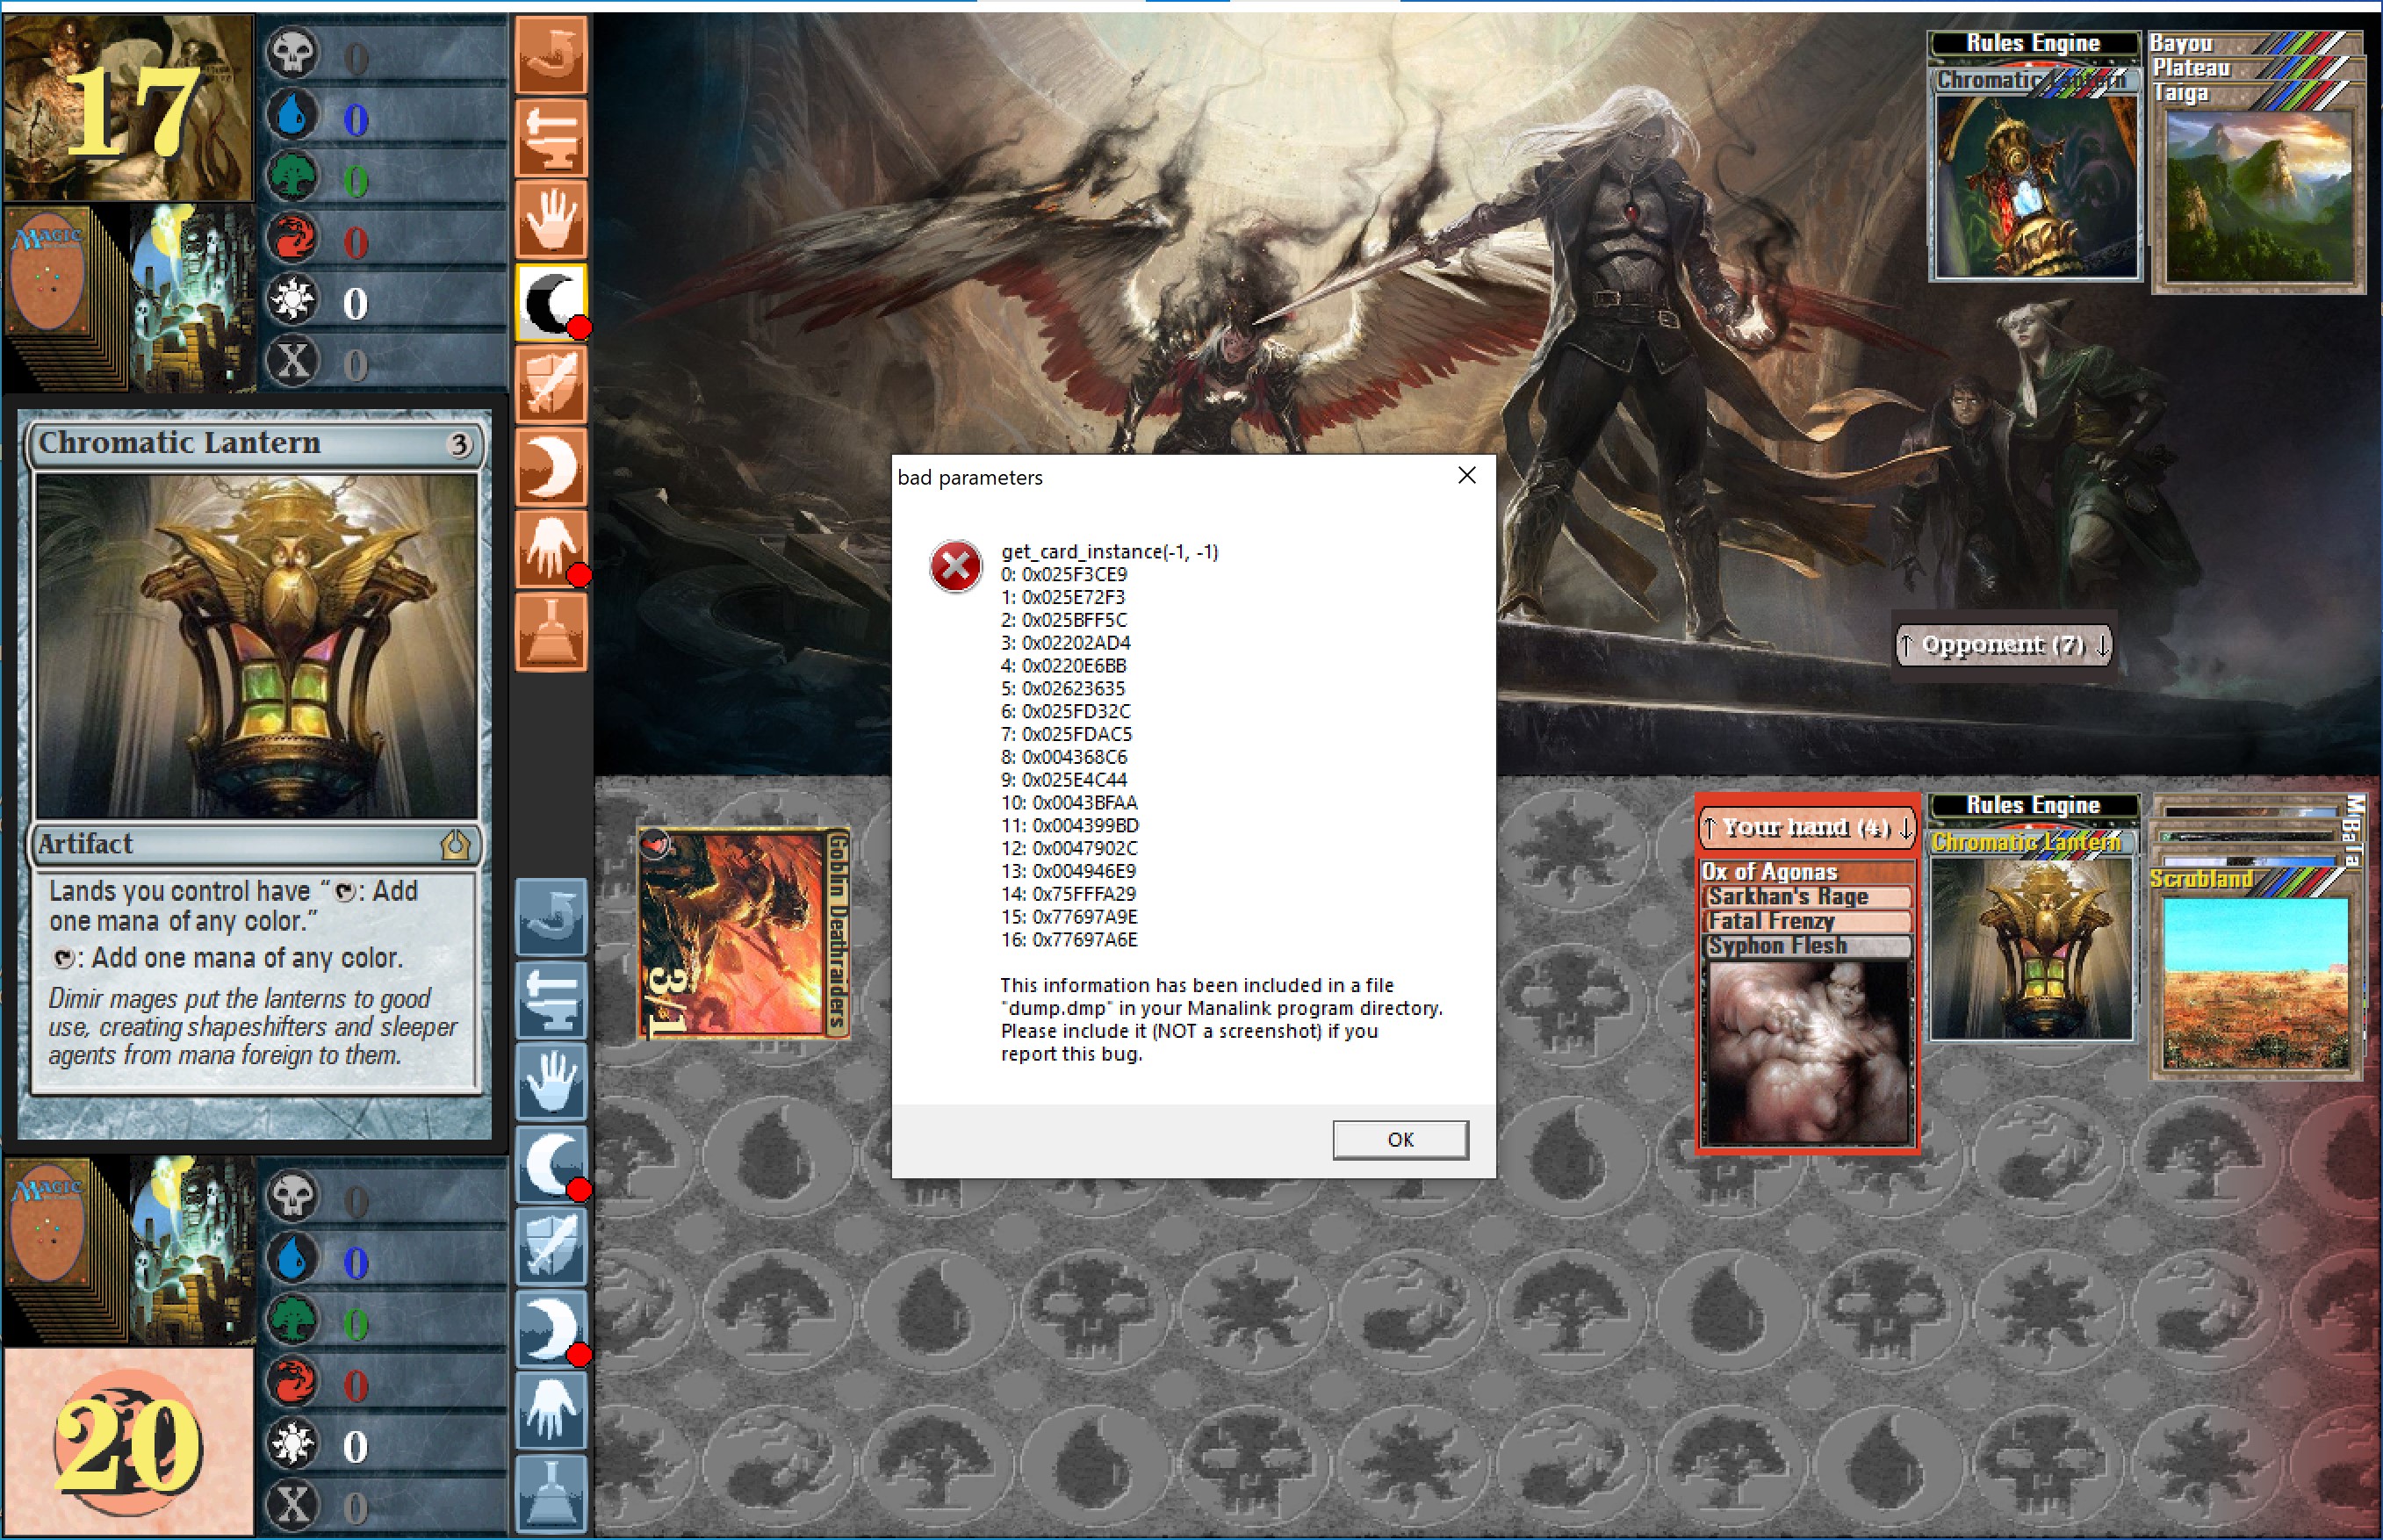Click opponent's upkeep anvil phase icon
This screenshot has height=1540, width=2383.
[x=551, y=136]
